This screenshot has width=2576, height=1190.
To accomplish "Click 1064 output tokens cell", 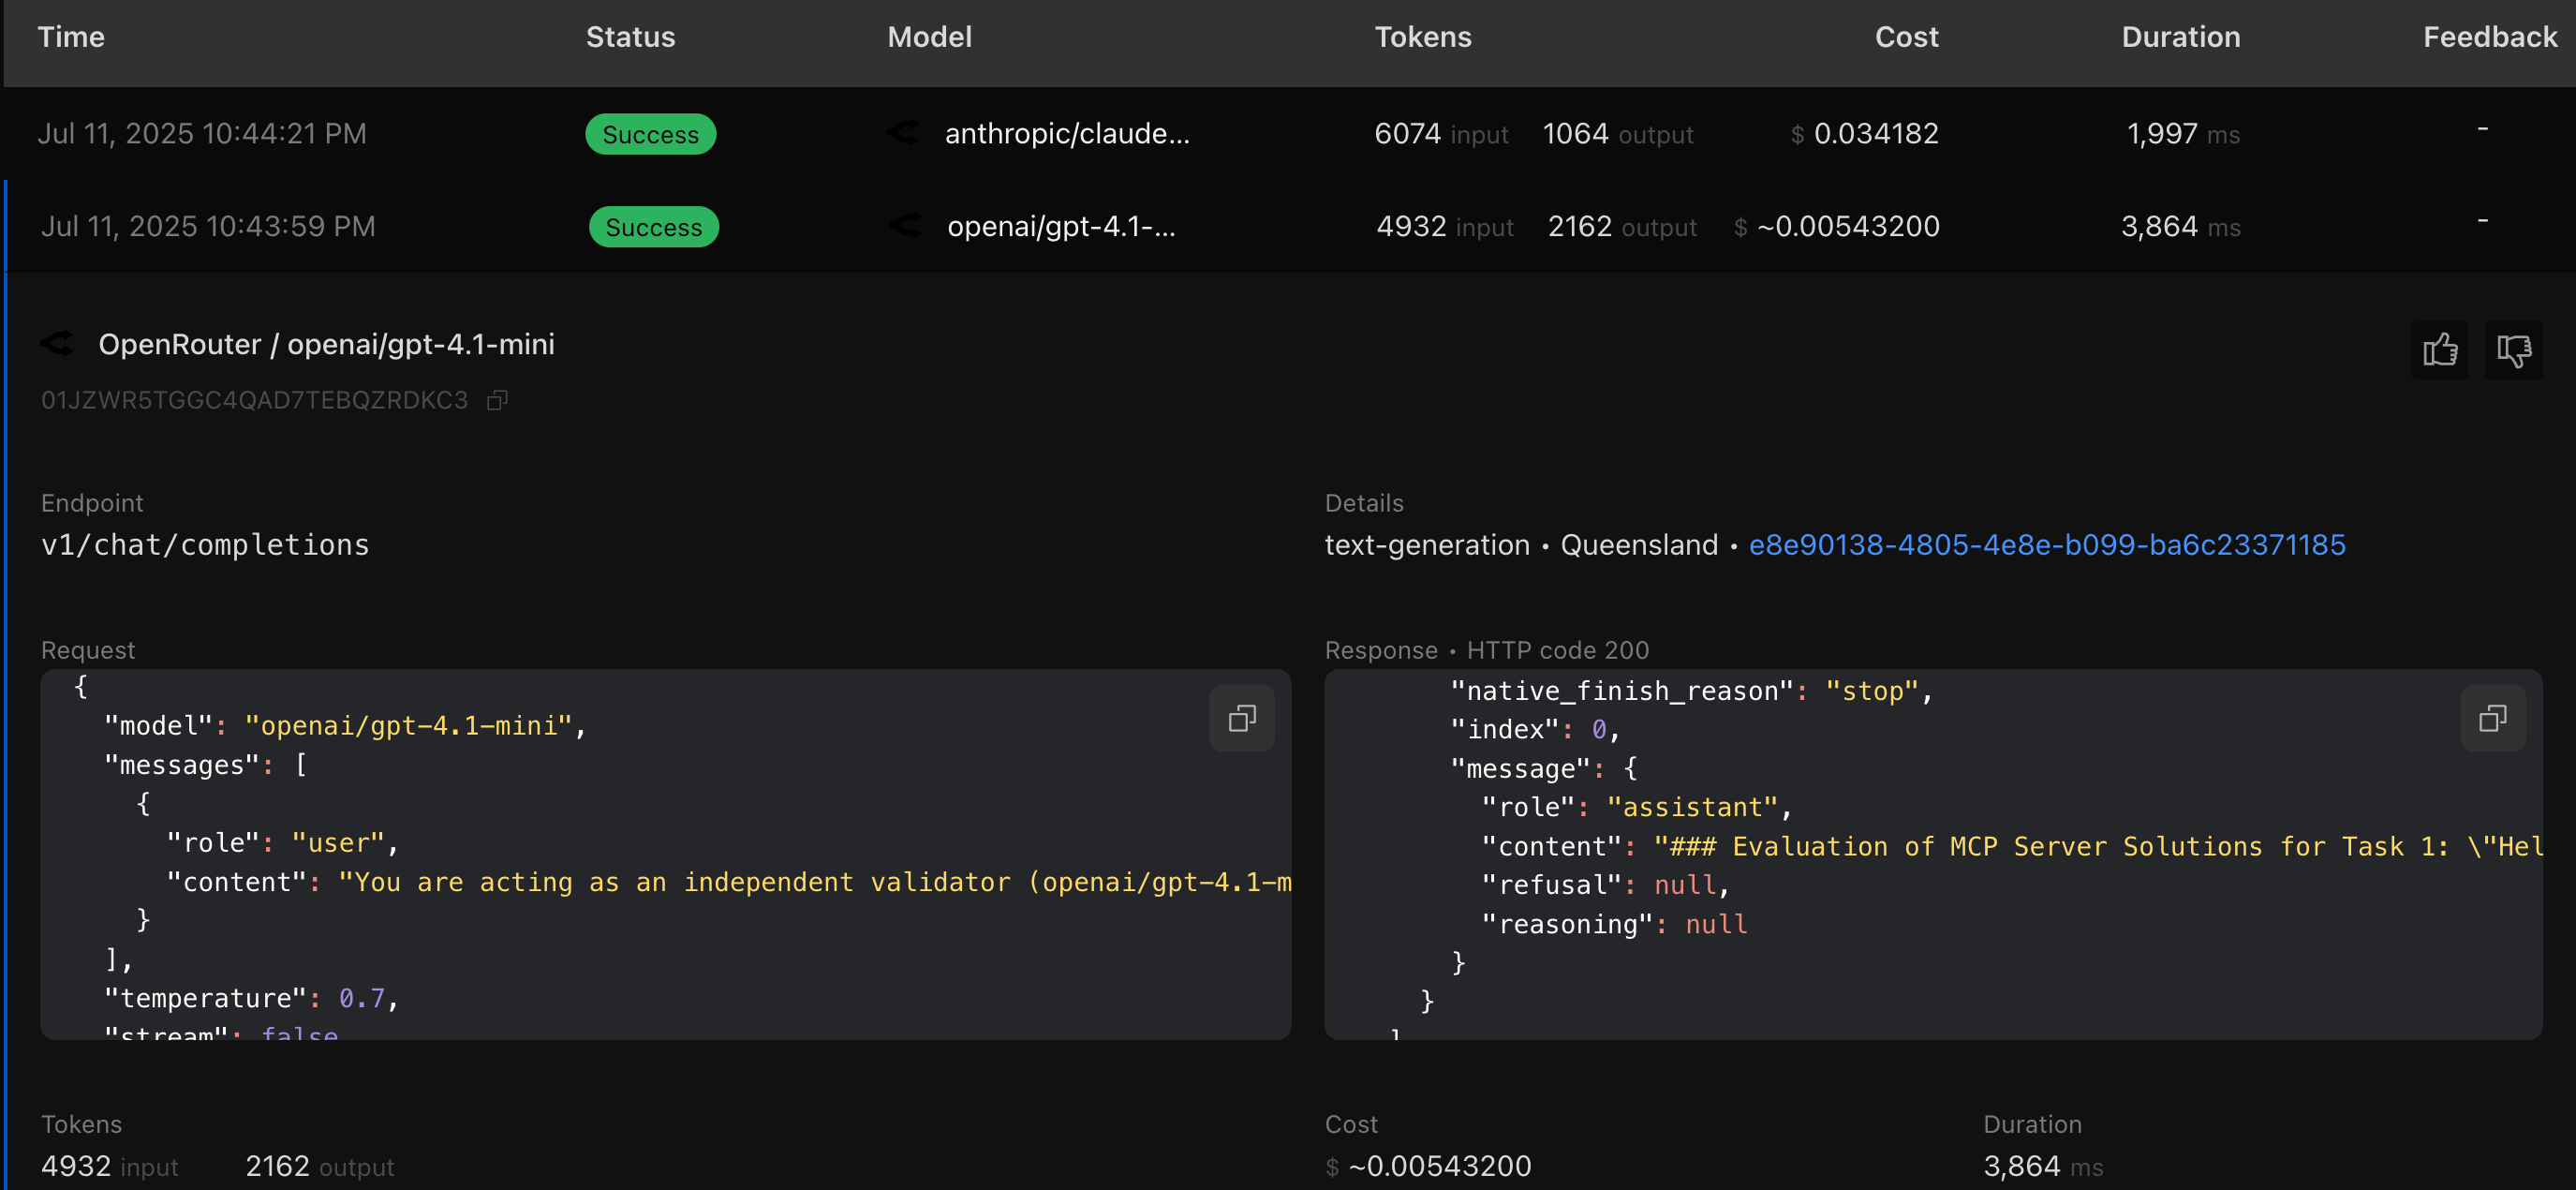I will pos(1617,133).
